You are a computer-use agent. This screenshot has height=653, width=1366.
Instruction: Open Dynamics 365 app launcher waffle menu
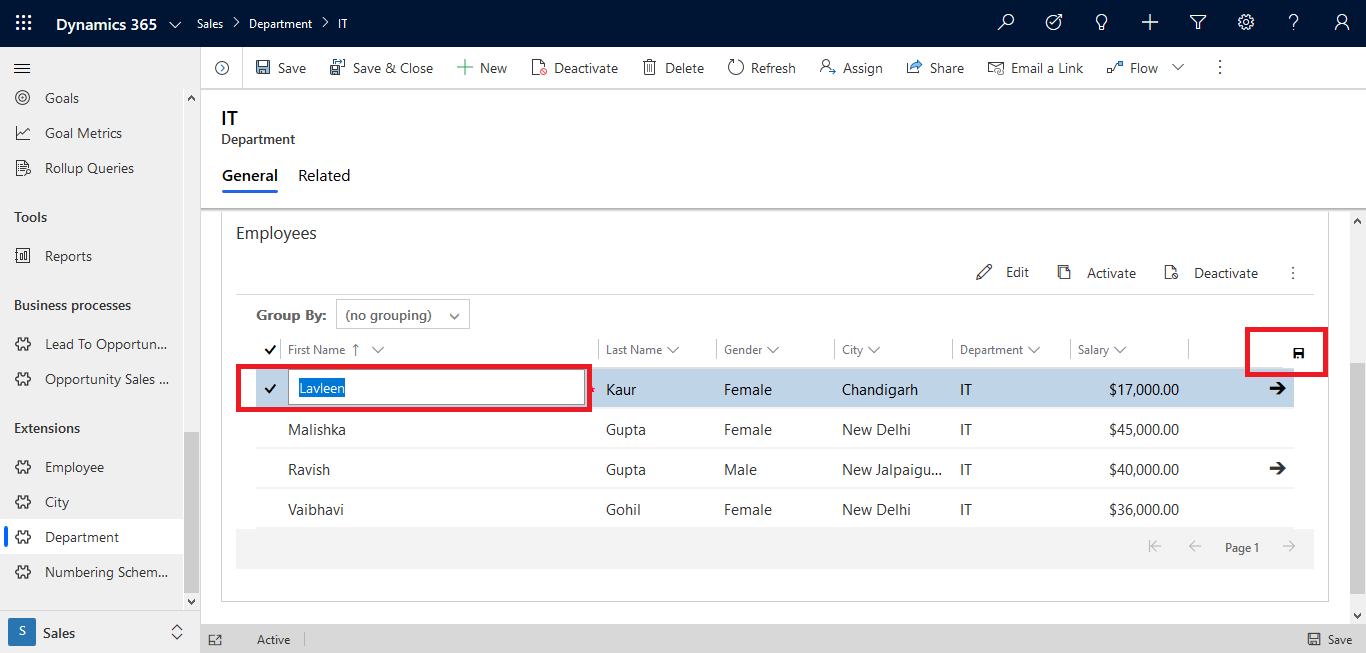click(x=22, y=22)
